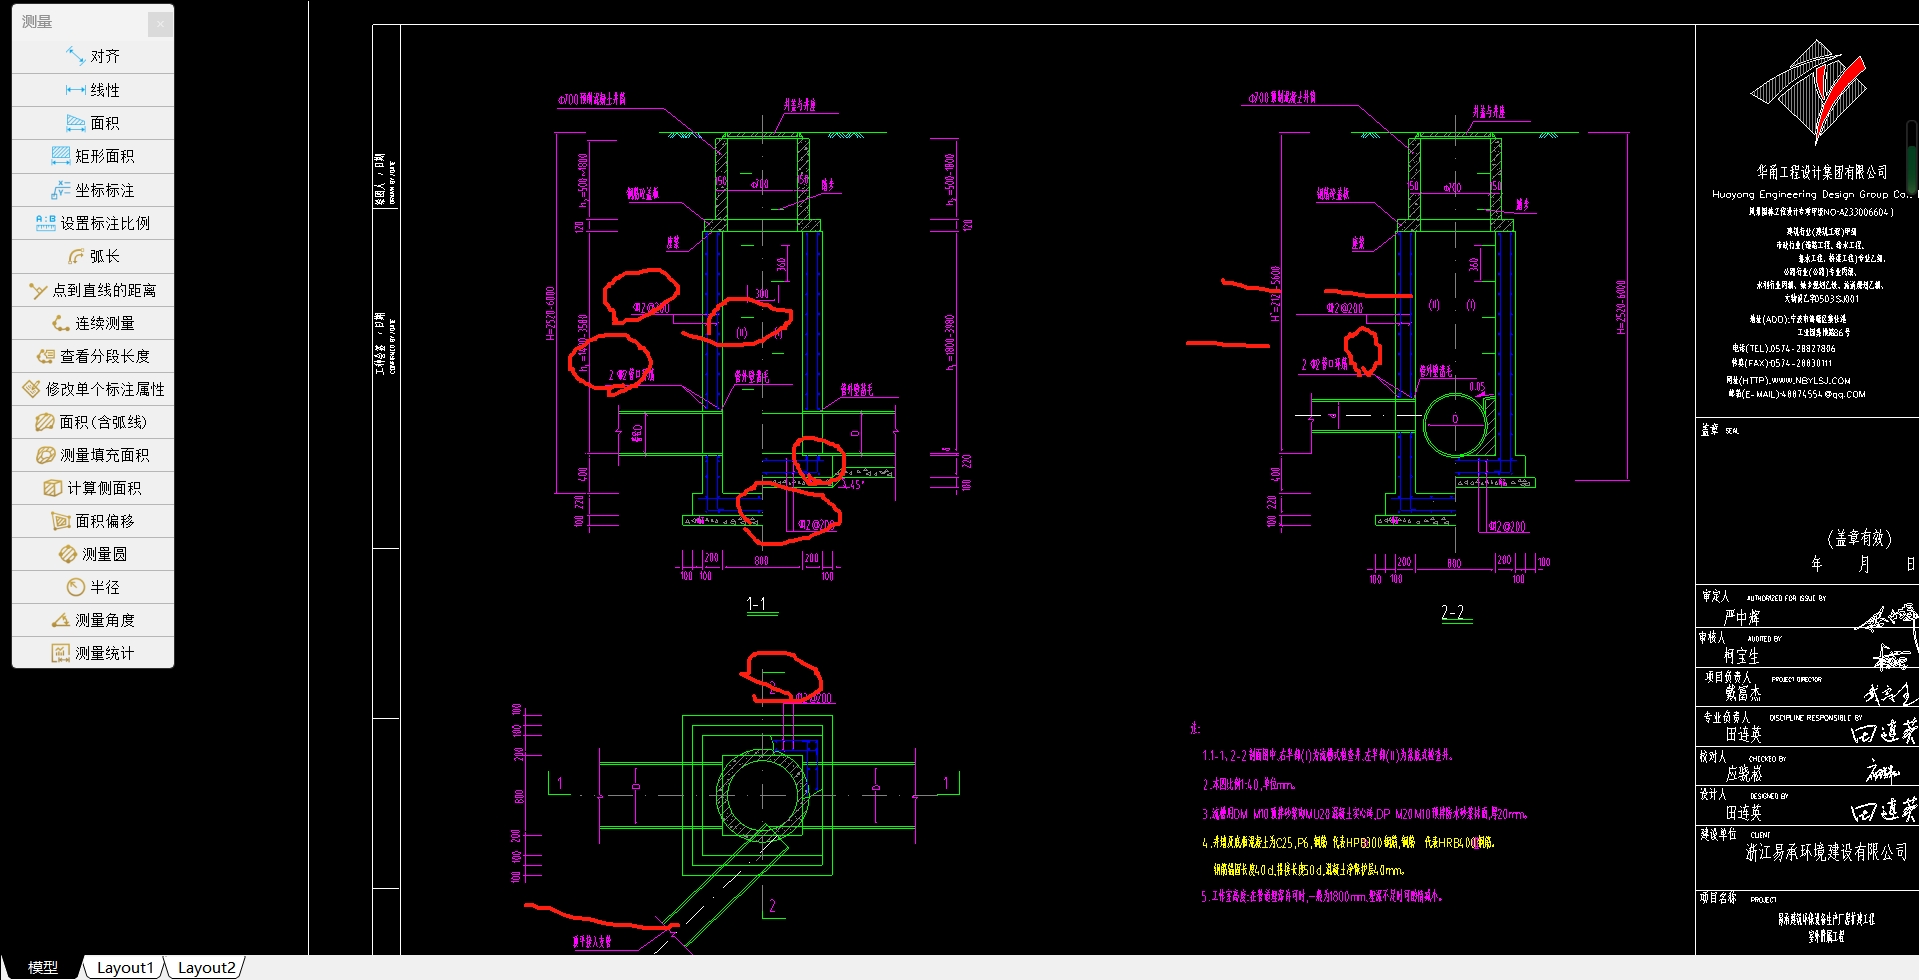
Task: Select the 对齐 measurement tool
Action: coord(93,57)
